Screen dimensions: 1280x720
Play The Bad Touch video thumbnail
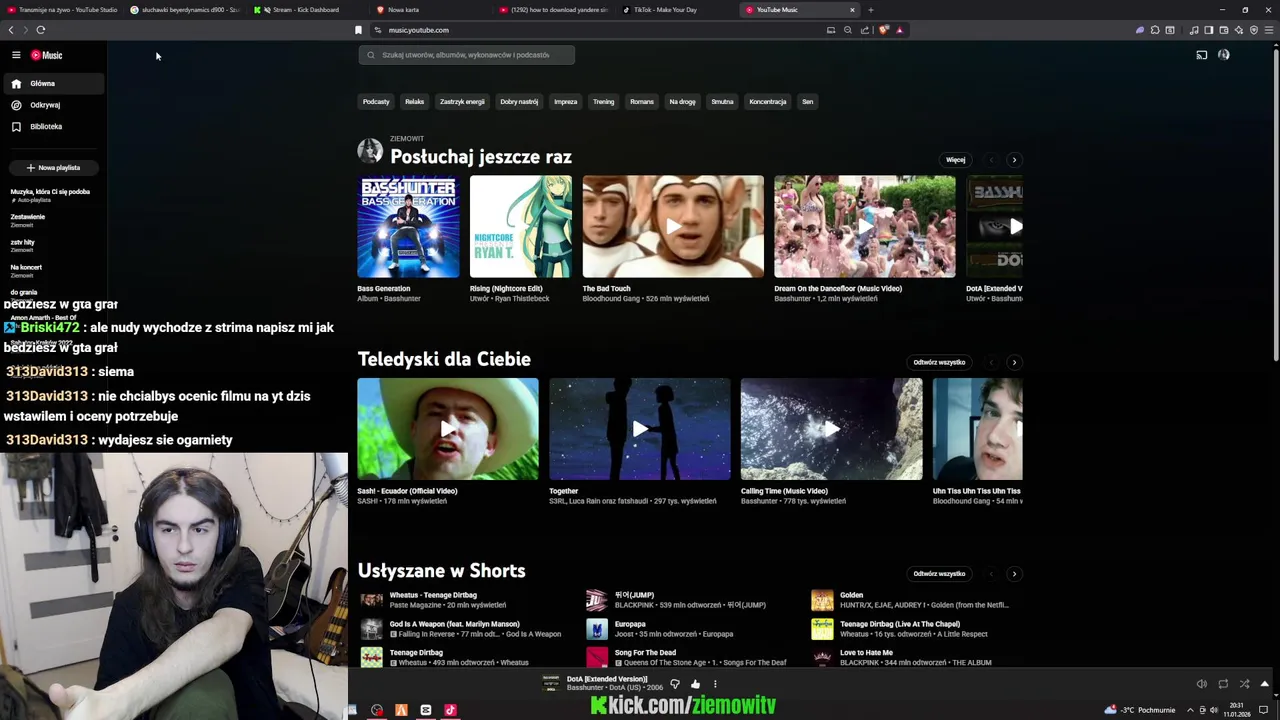pyautogui.click(x=673, y=227)
